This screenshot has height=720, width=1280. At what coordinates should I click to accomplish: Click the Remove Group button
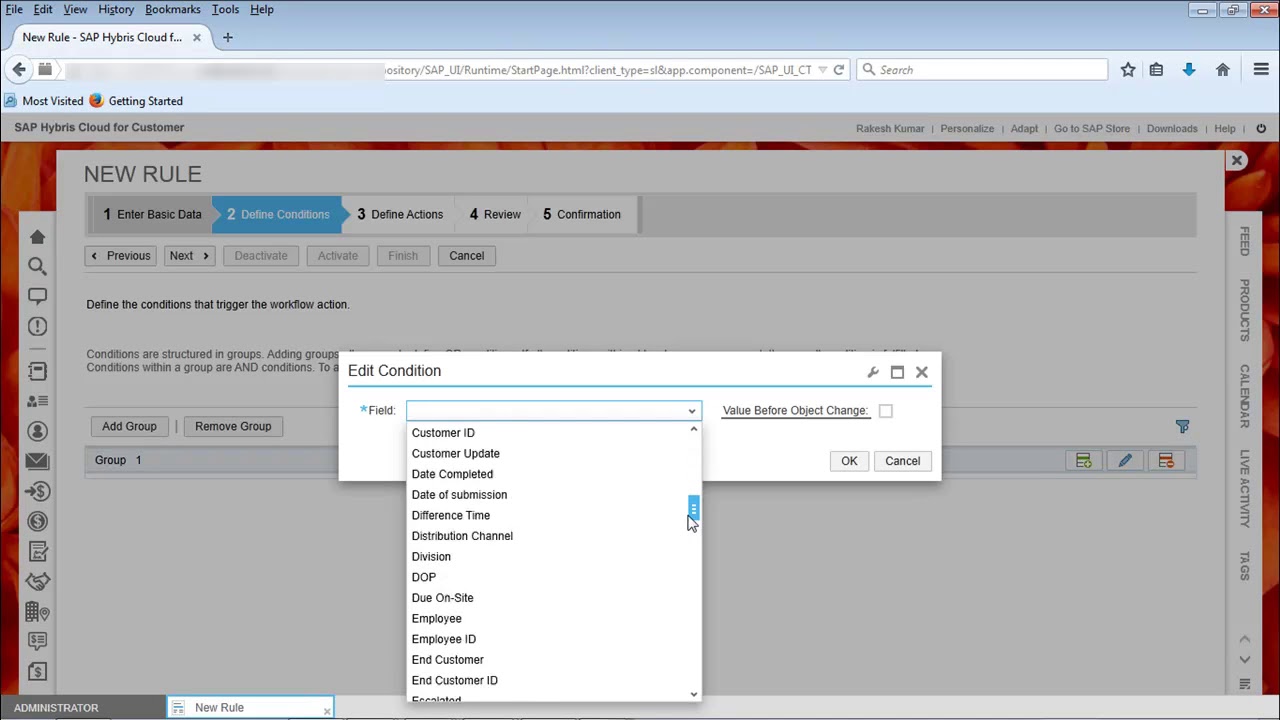click(233, 426)
